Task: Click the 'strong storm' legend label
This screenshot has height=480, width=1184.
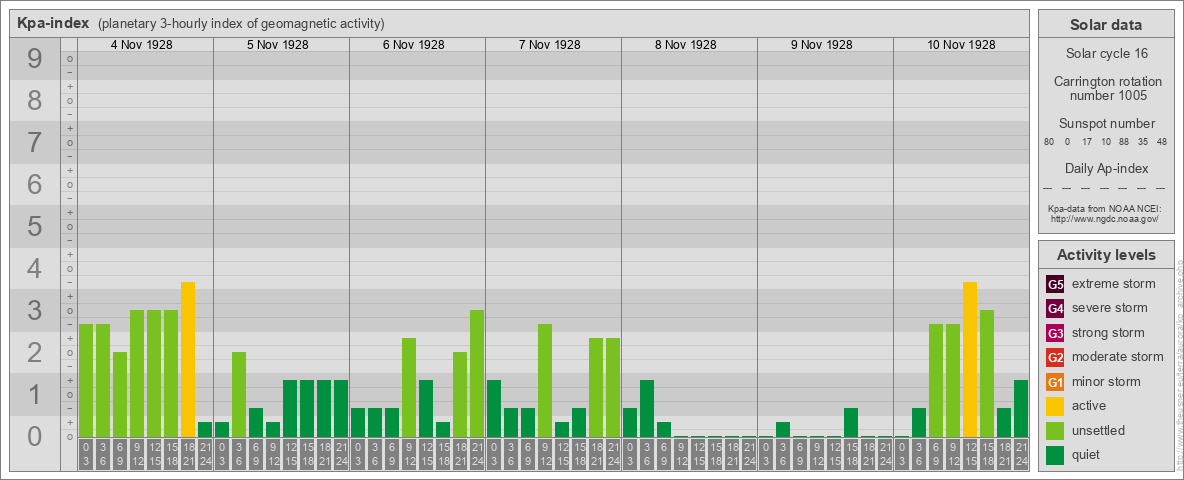Action: point(1108,333)
